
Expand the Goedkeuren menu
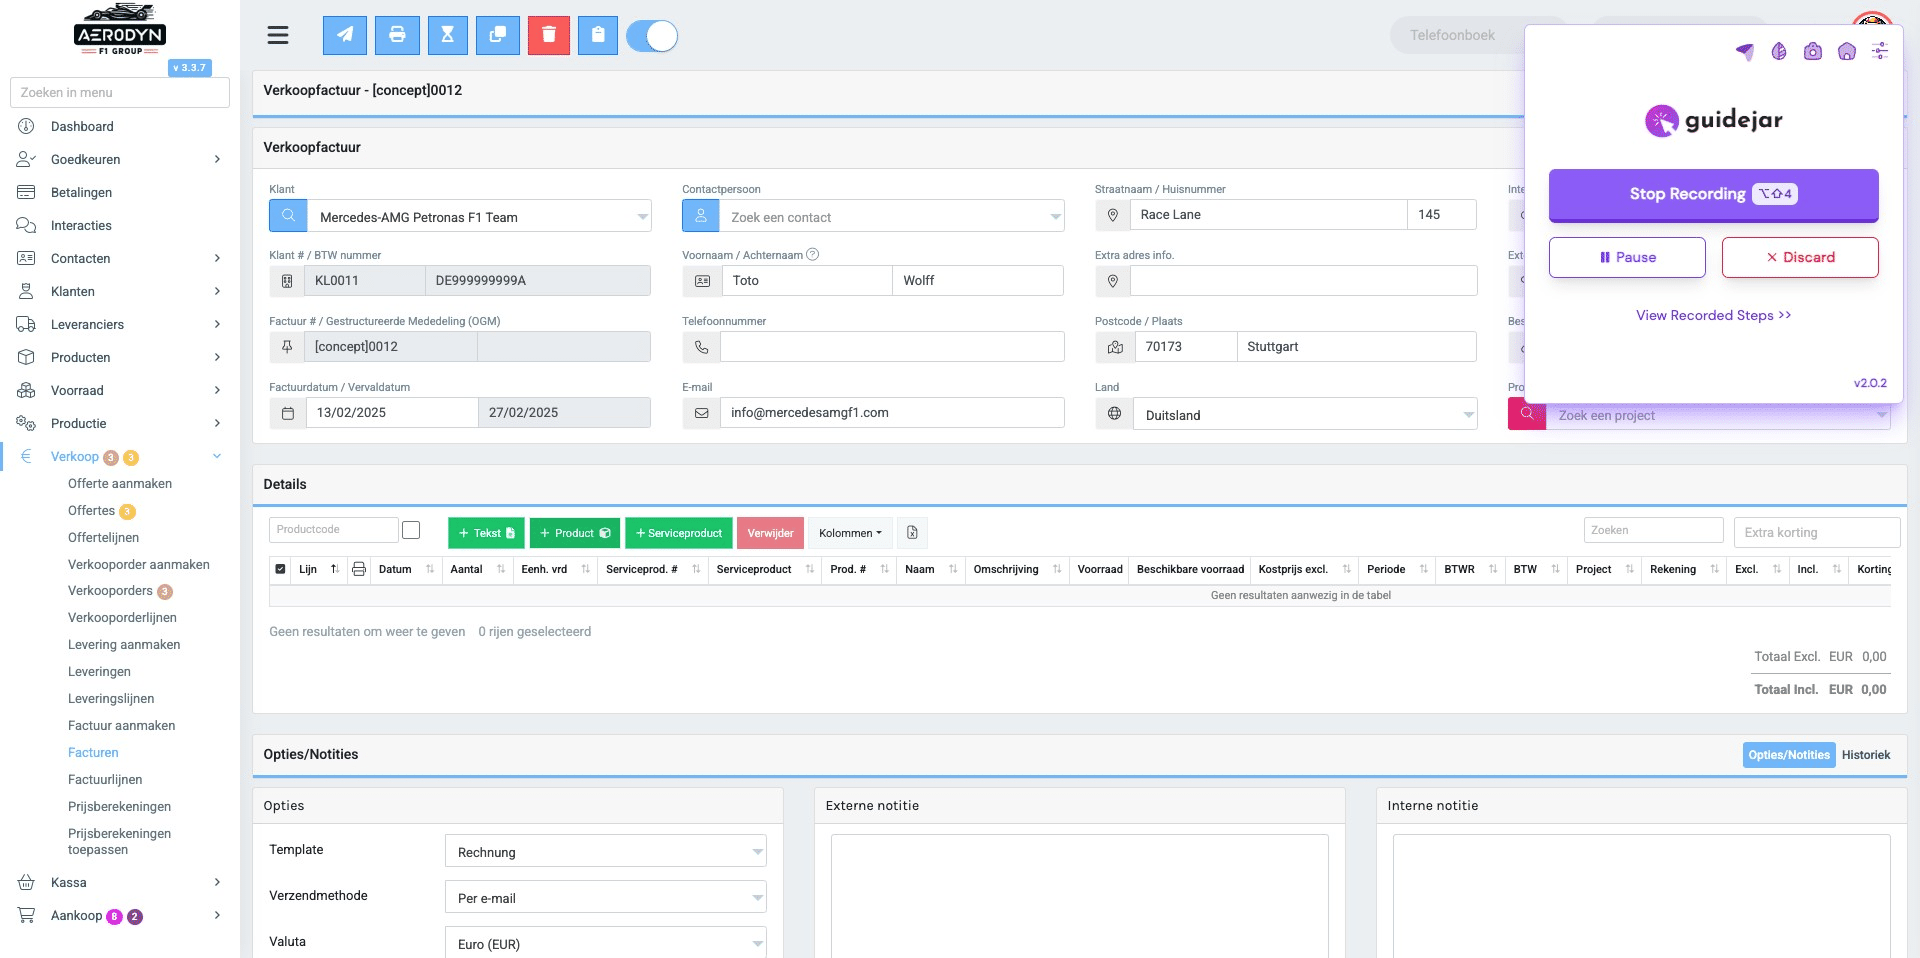click(x=120, y=159)
